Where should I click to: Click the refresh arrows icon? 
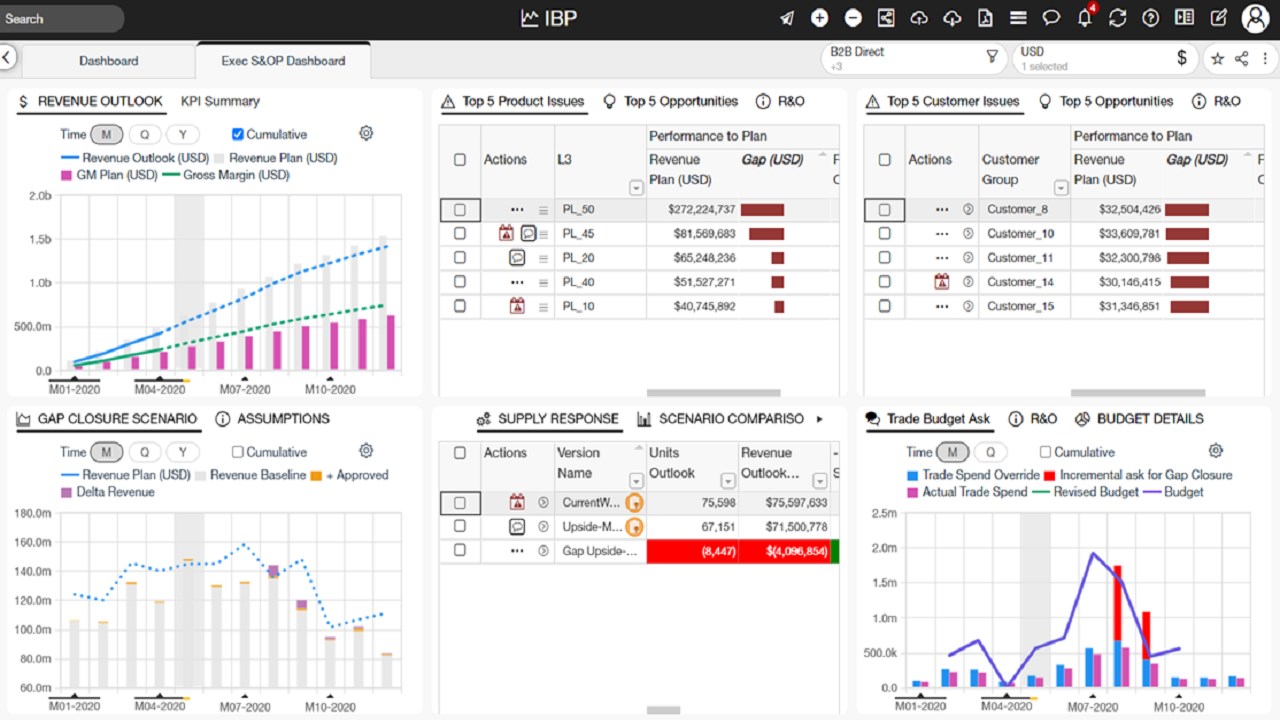coord(1118,18)
